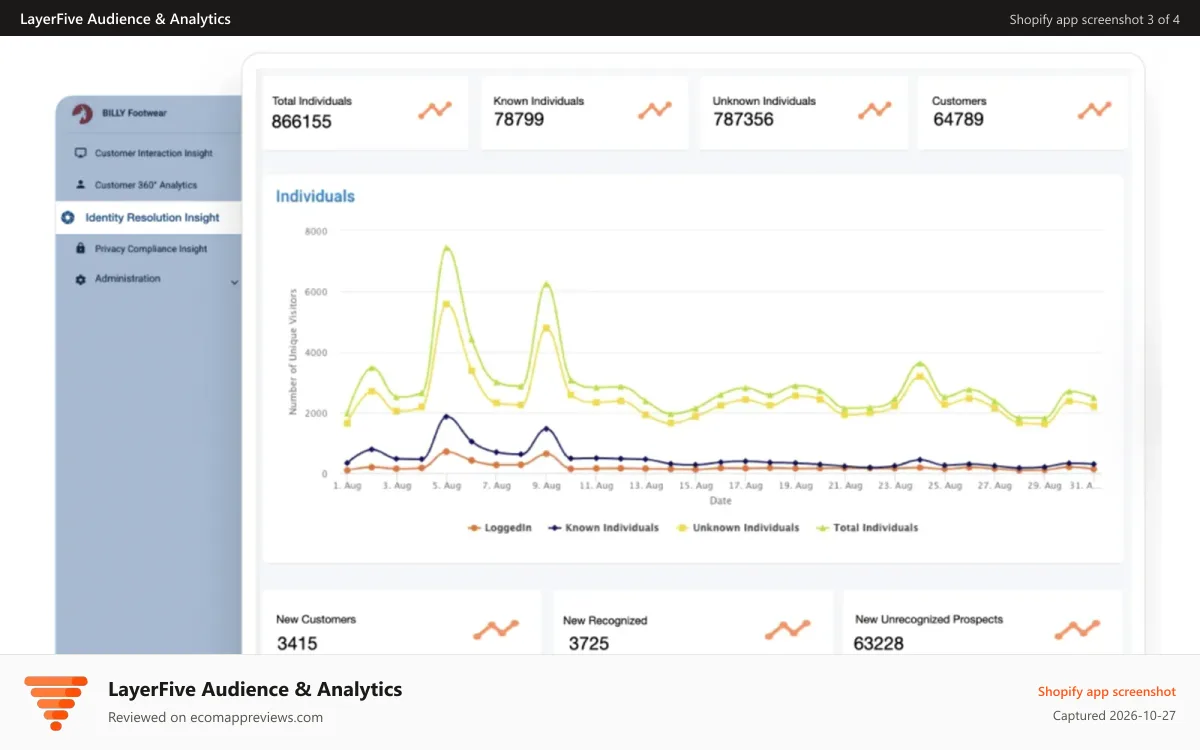Viewport: 1200px width, 750px height.
Task: Click the trend icon on Customers card
Action: [1094, 110]
